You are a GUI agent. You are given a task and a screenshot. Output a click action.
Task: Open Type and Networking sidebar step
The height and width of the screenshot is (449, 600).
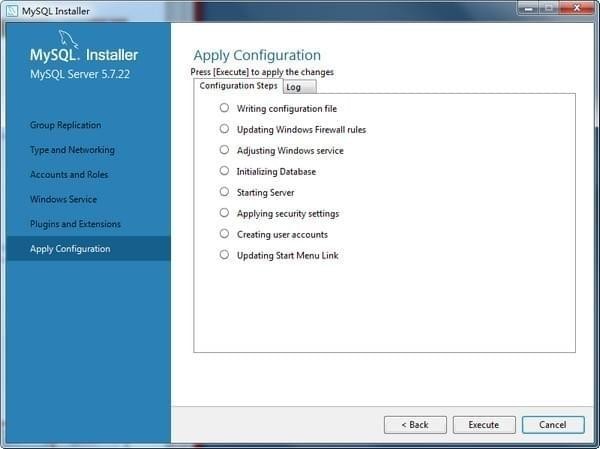coord(72,150)
